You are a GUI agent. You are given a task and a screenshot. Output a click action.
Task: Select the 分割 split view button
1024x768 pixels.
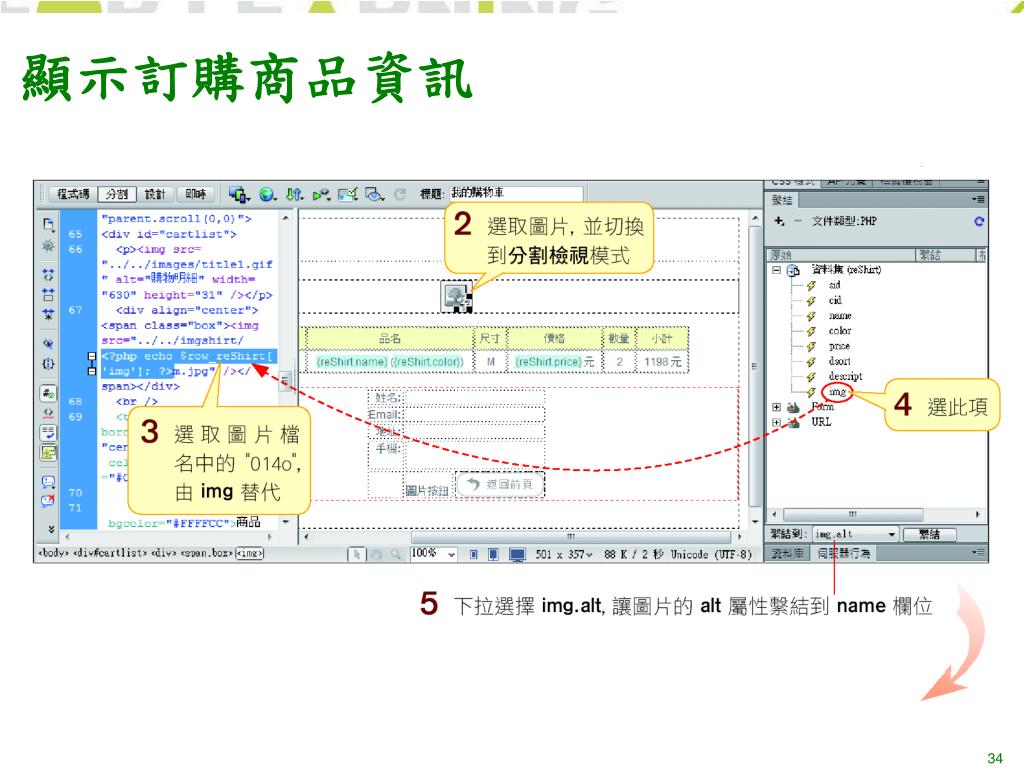[117, 194]
